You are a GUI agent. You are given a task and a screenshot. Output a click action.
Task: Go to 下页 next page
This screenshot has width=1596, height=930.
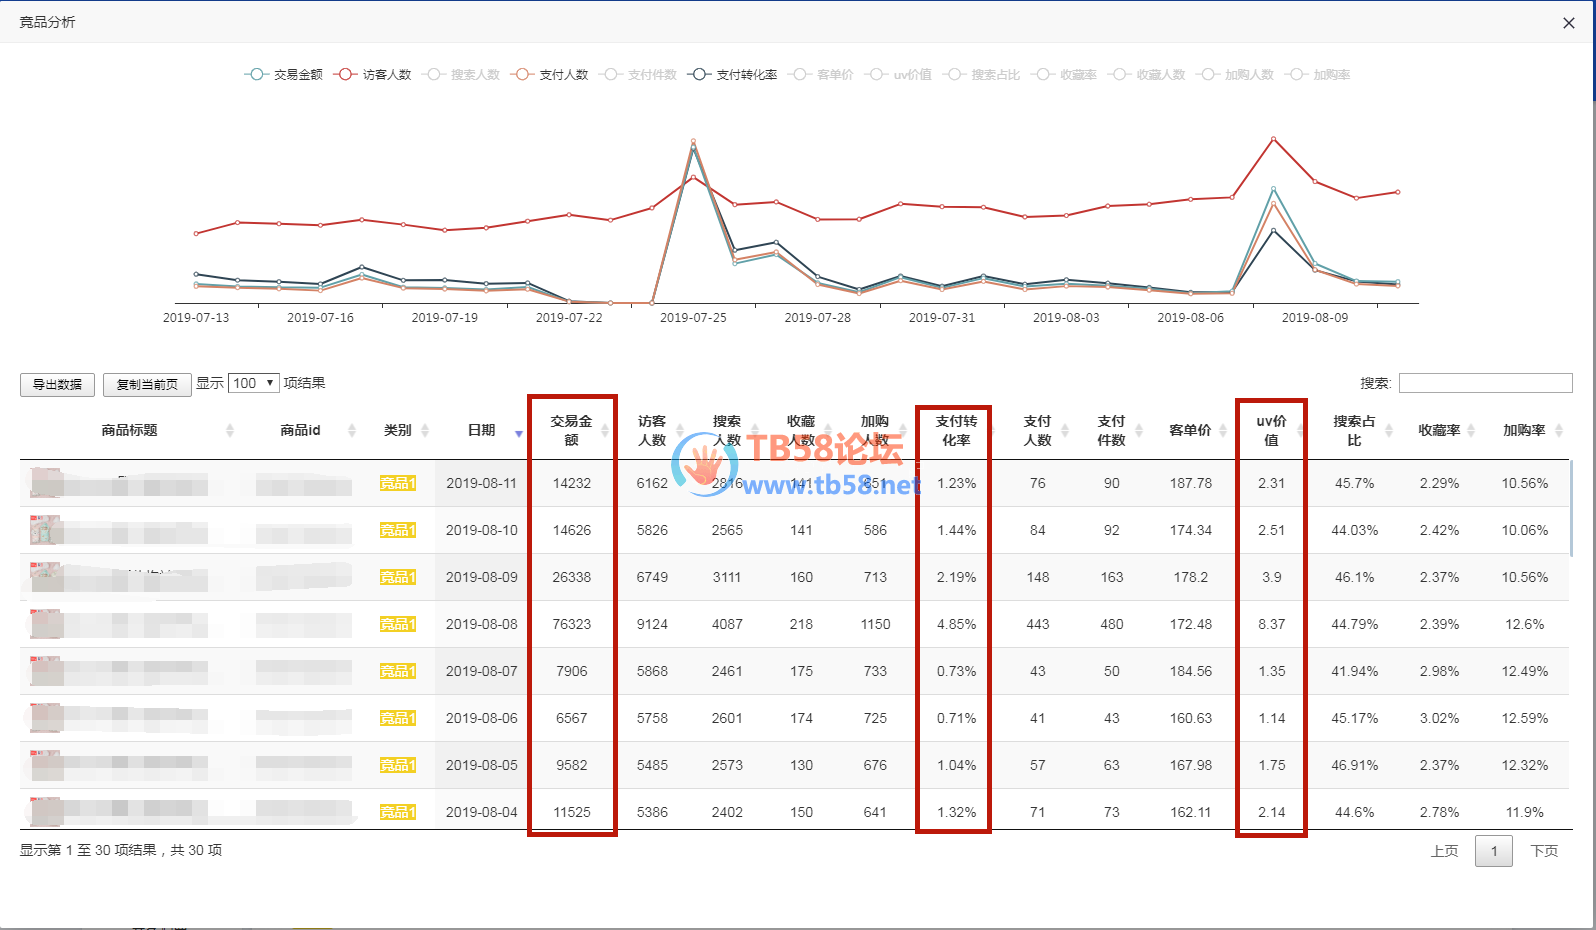click(1544, 851)
